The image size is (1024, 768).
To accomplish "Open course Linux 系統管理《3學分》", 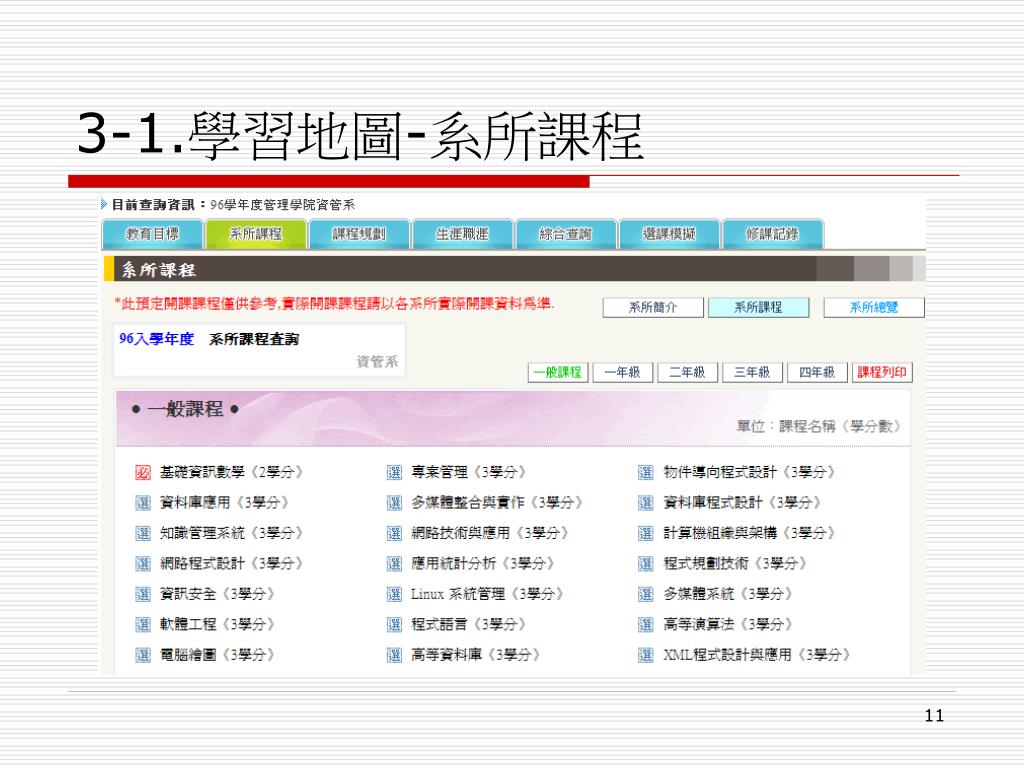I will click(487, 594).
